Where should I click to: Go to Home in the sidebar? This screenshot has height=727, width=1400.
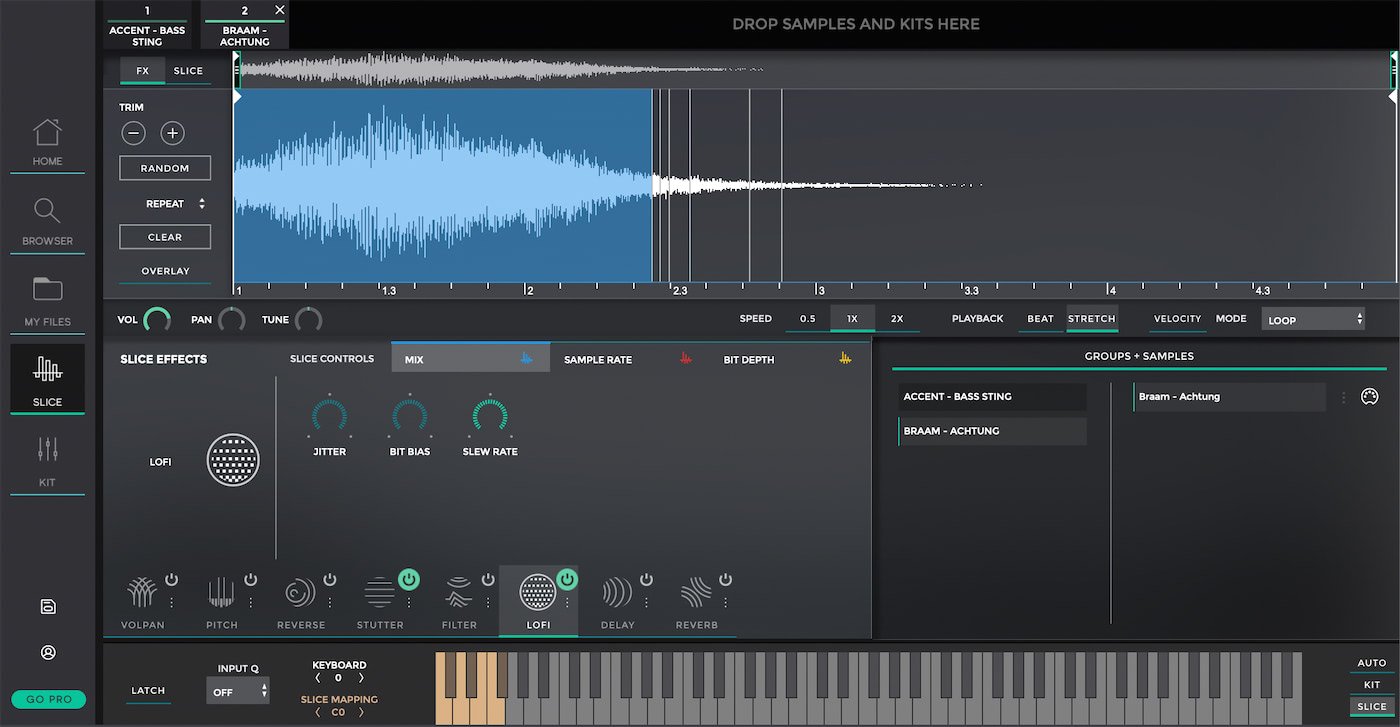(47, 133)
